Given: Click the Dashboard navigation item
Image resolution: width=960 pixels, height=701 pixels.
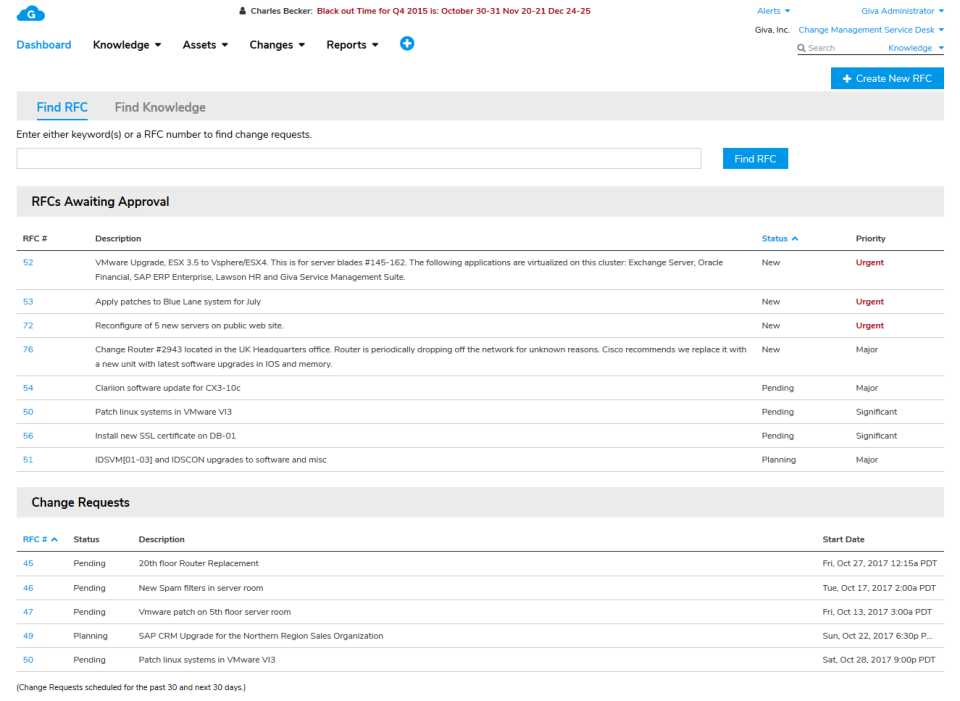Looking at the screenshot, I should click(x=44, y=44).
